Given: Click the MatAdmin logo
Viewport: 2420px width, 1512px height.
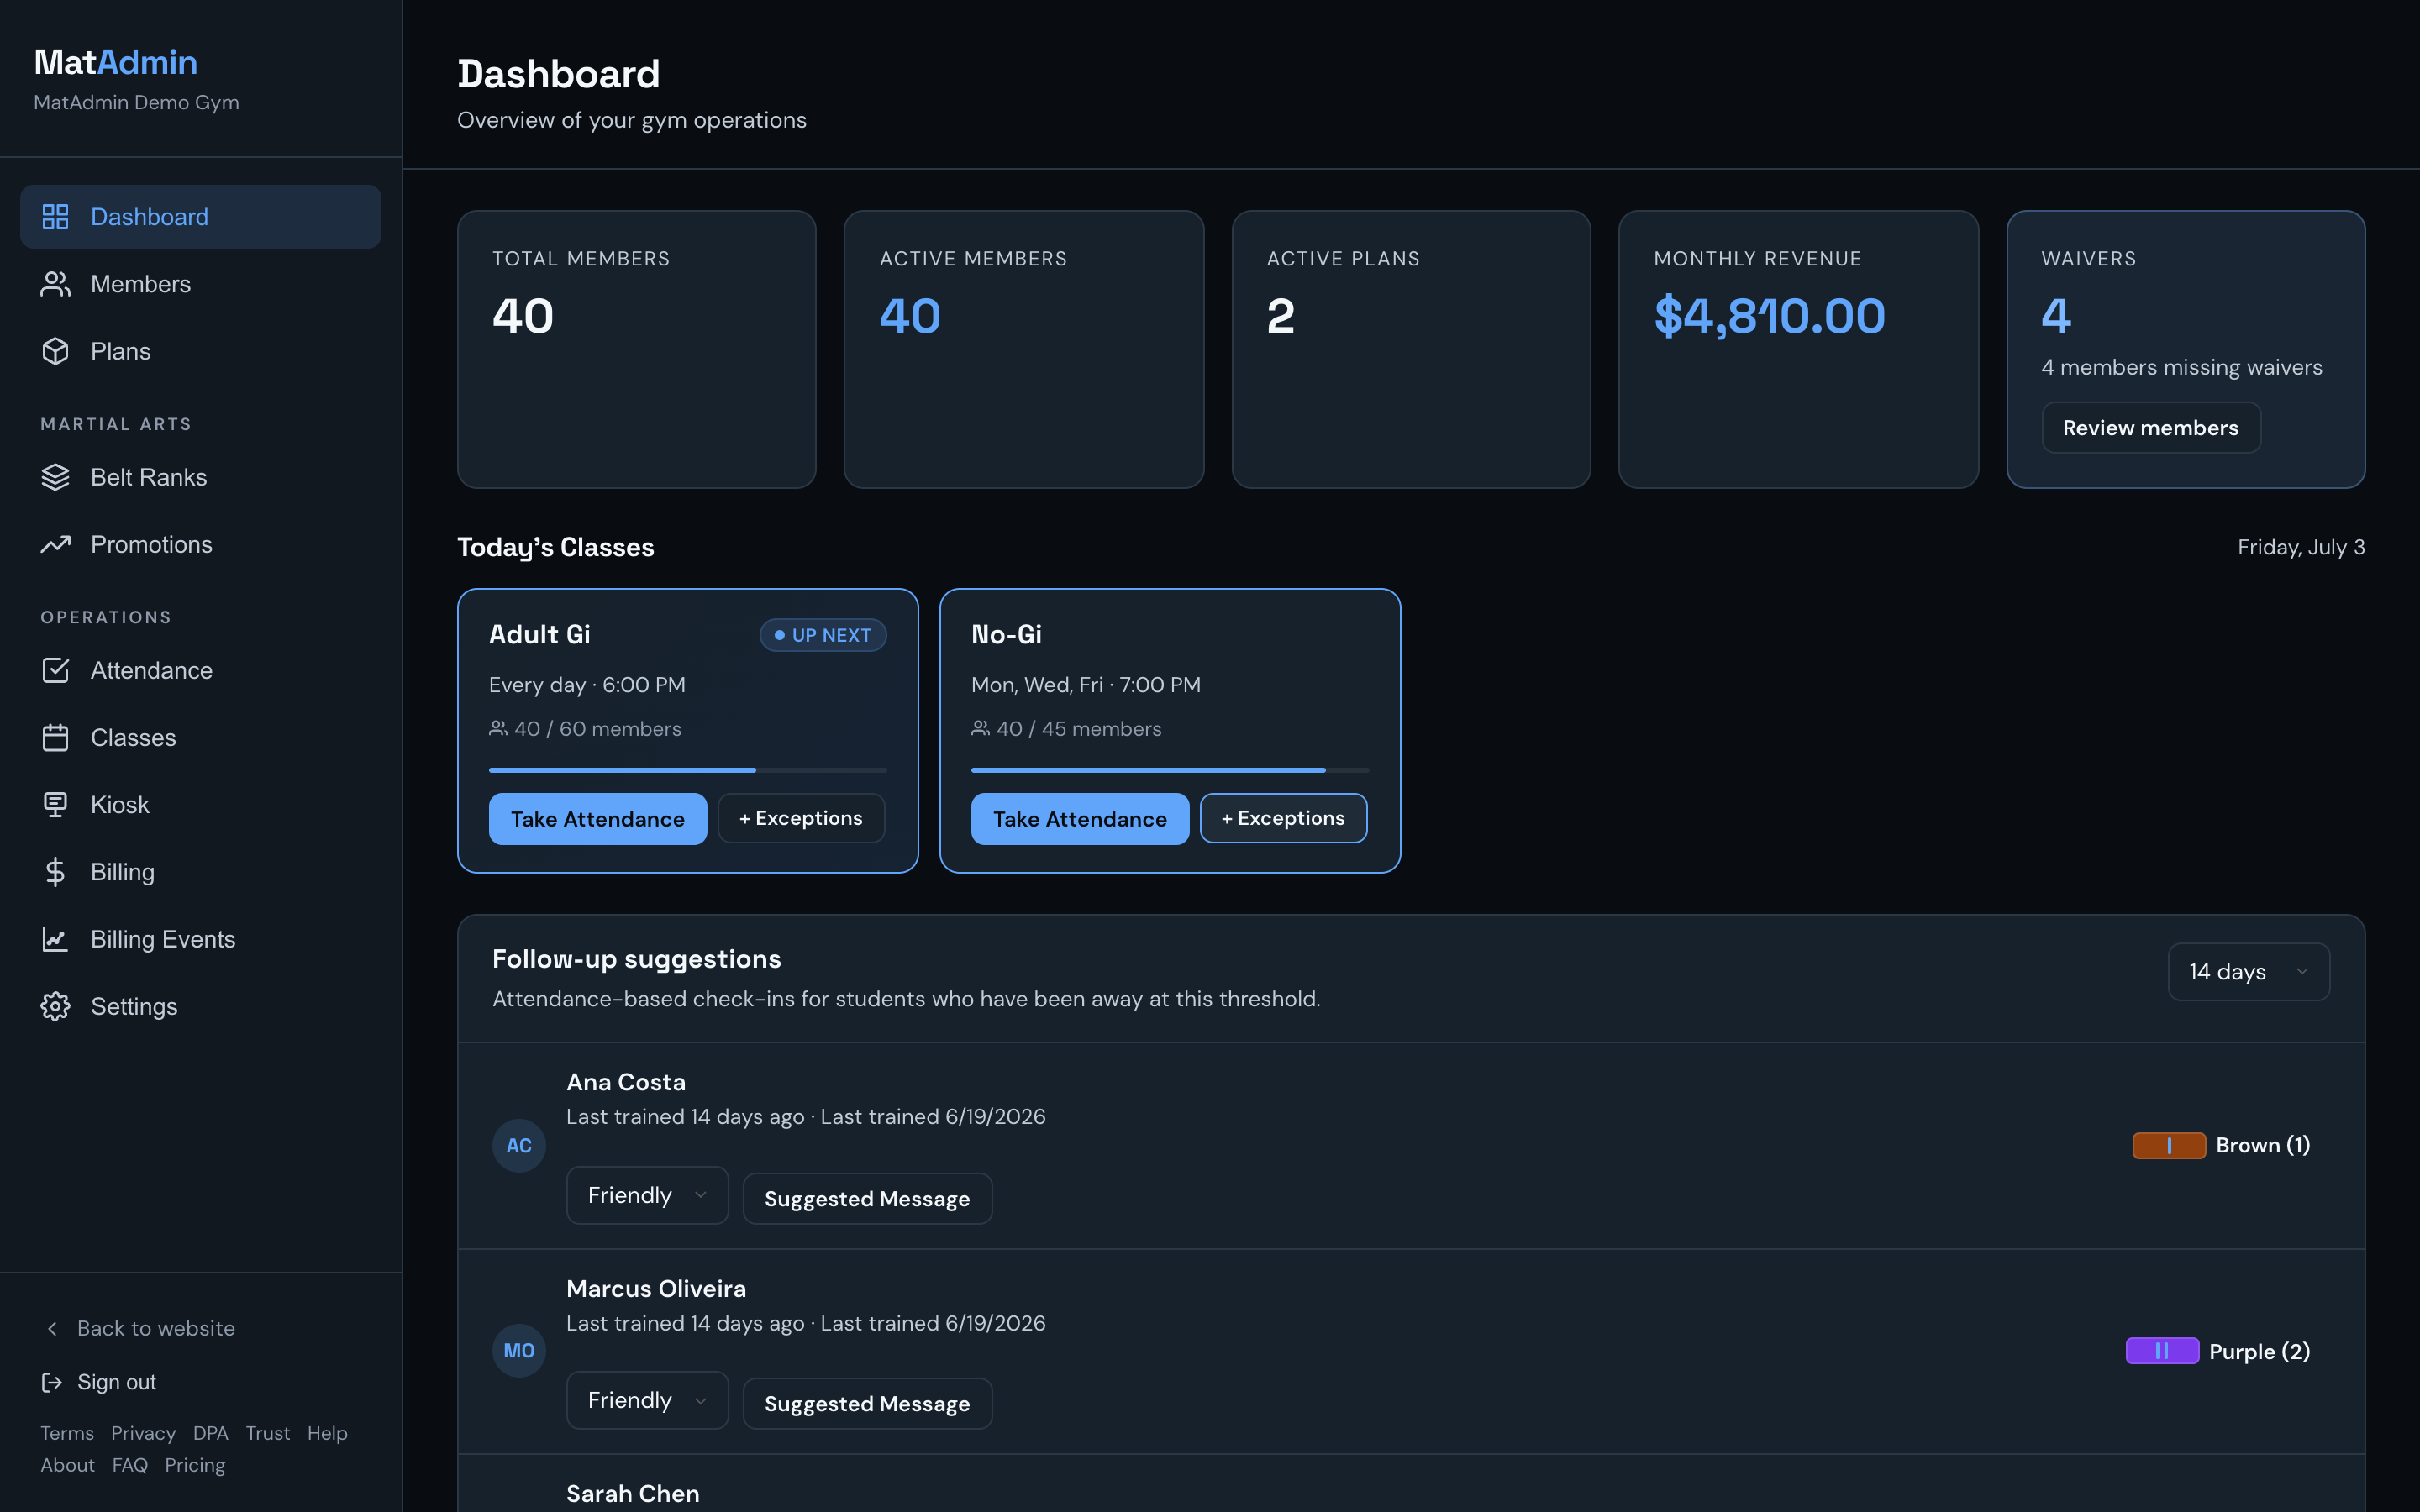Looking at the screenshot, I should [116, 62].
